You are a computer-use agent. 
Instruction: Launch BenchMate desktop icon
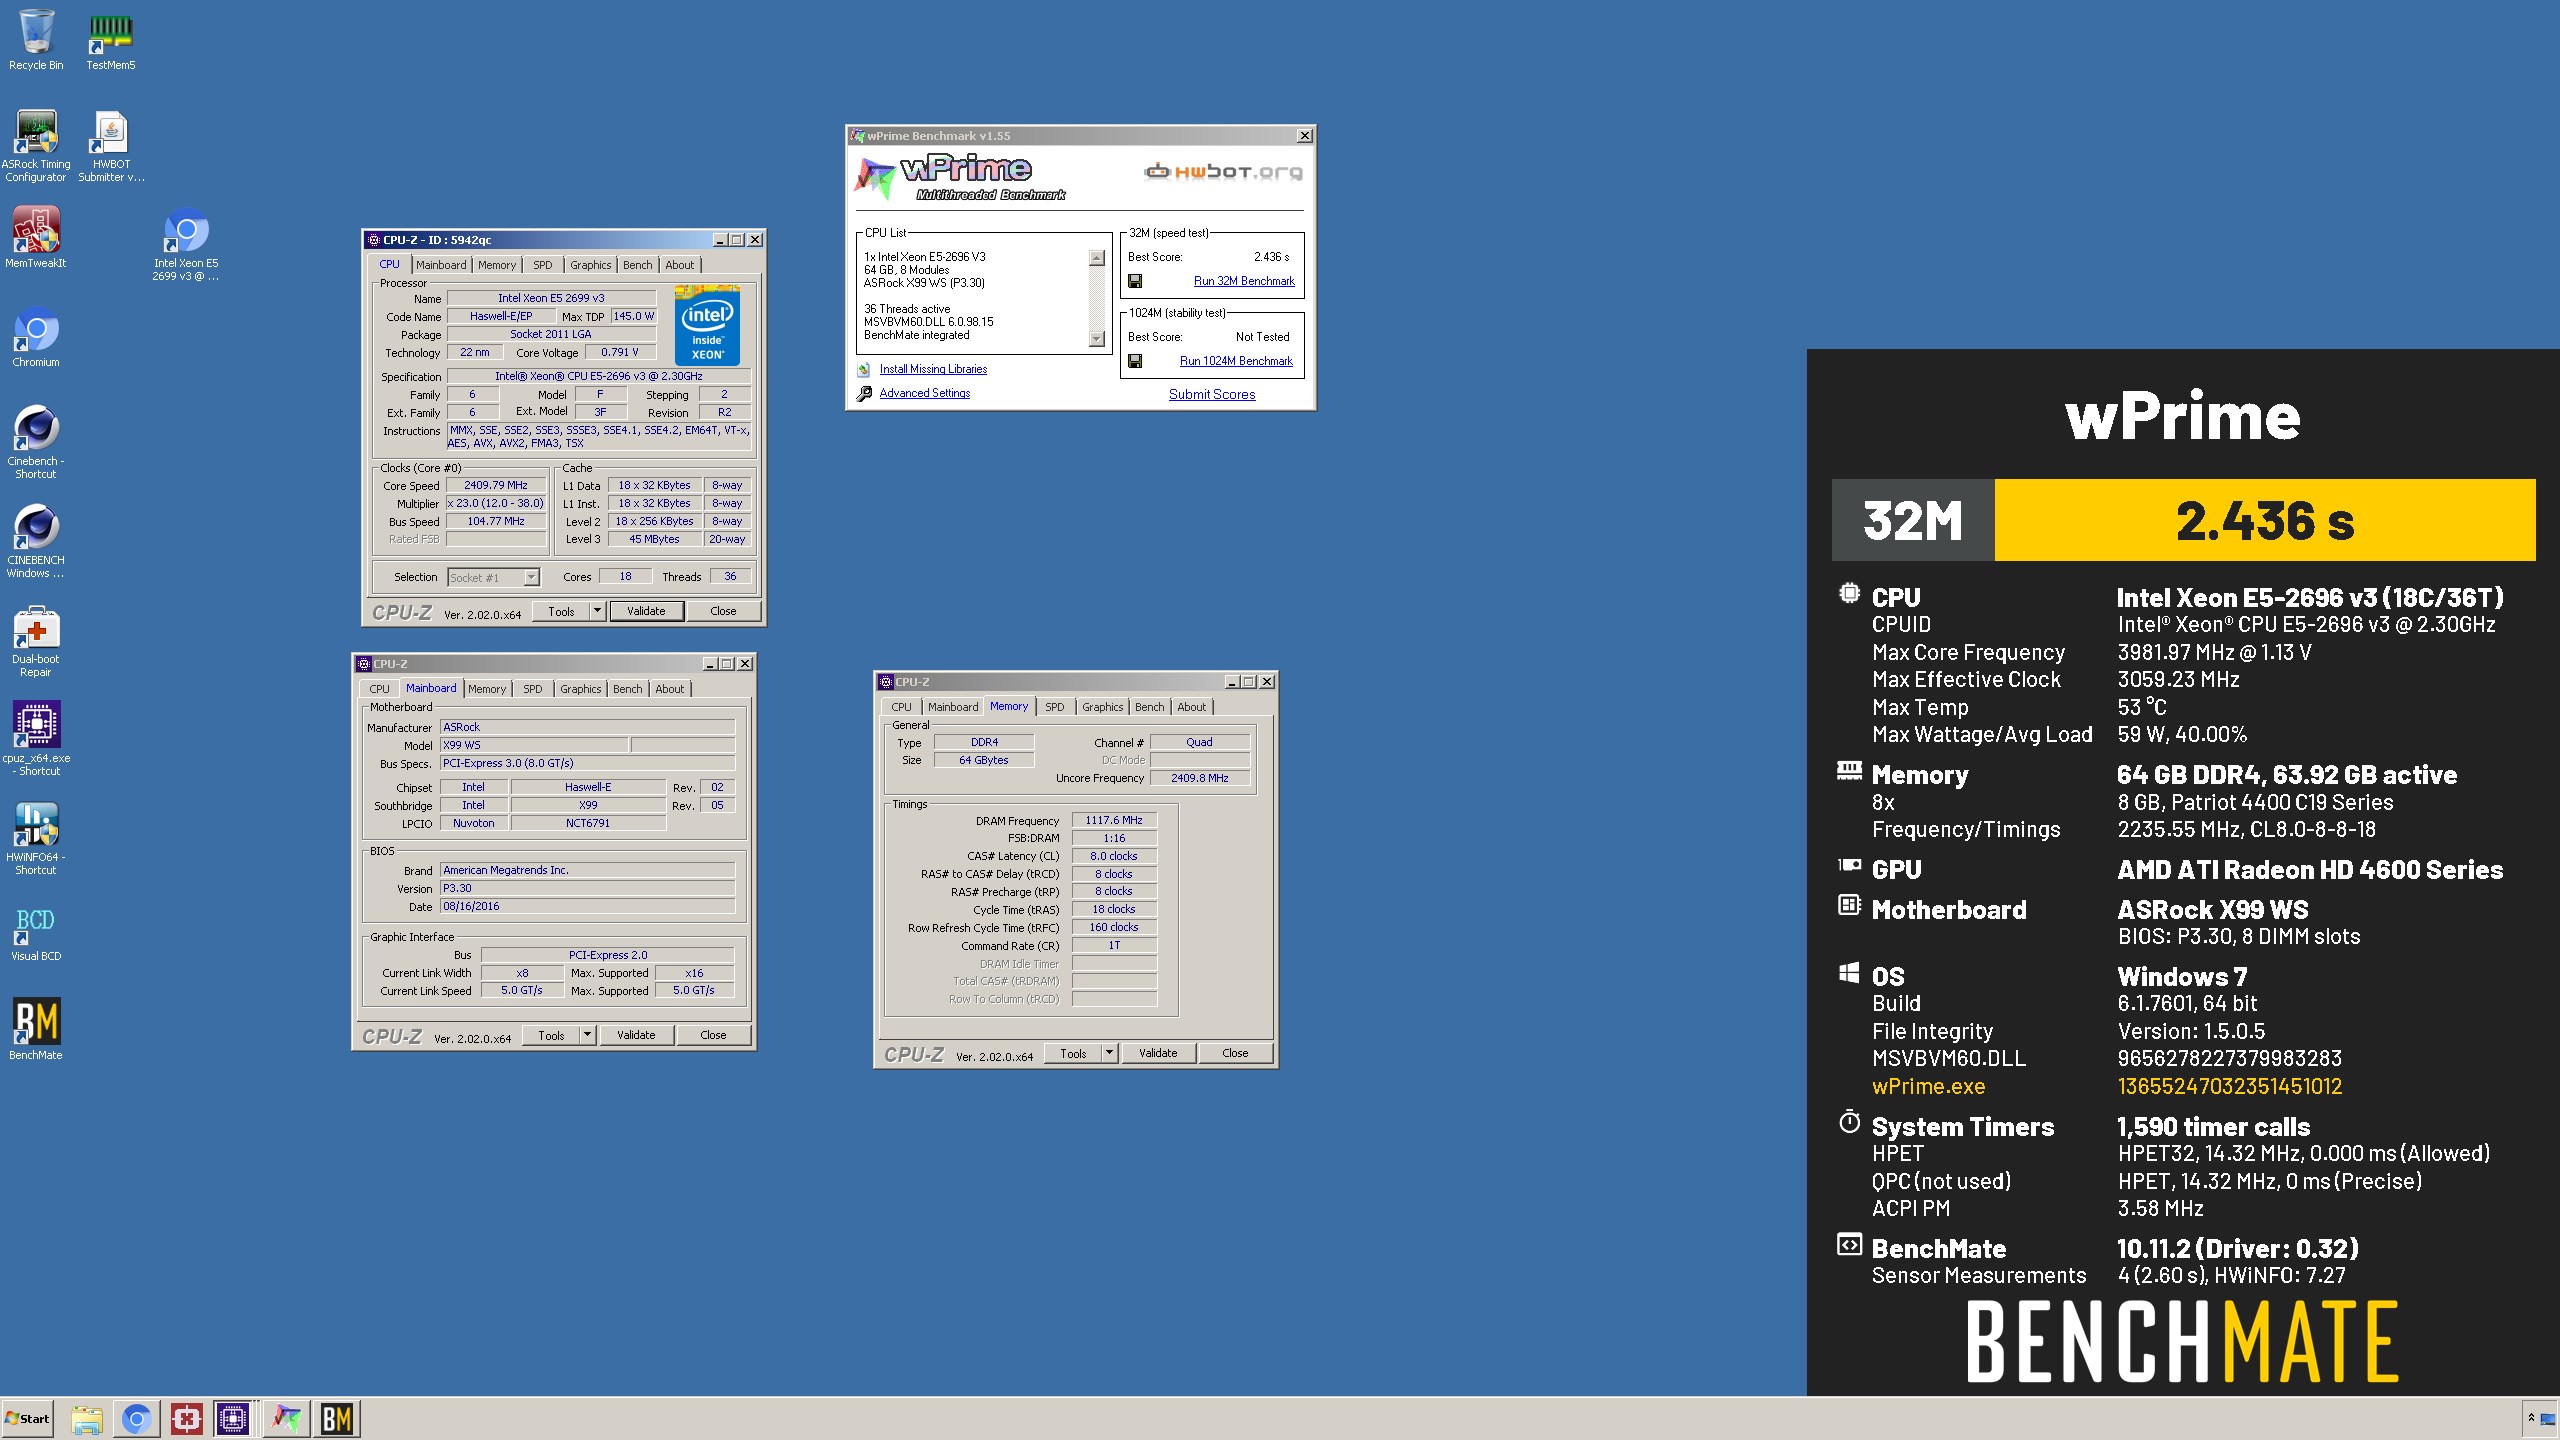pos(36,1029)
